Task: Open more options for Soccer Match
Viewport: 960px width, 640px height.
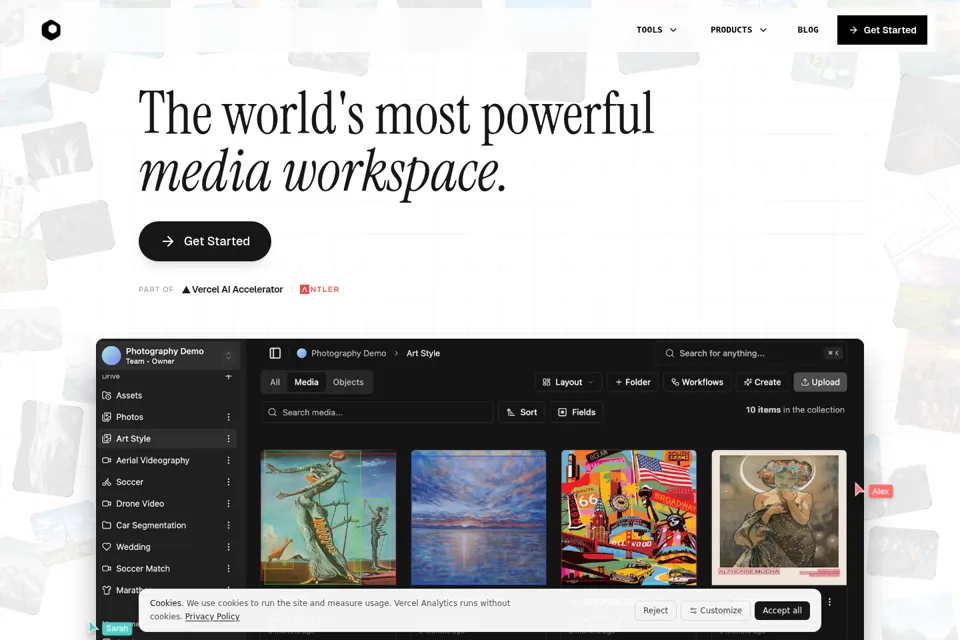Action: point(228,568)
